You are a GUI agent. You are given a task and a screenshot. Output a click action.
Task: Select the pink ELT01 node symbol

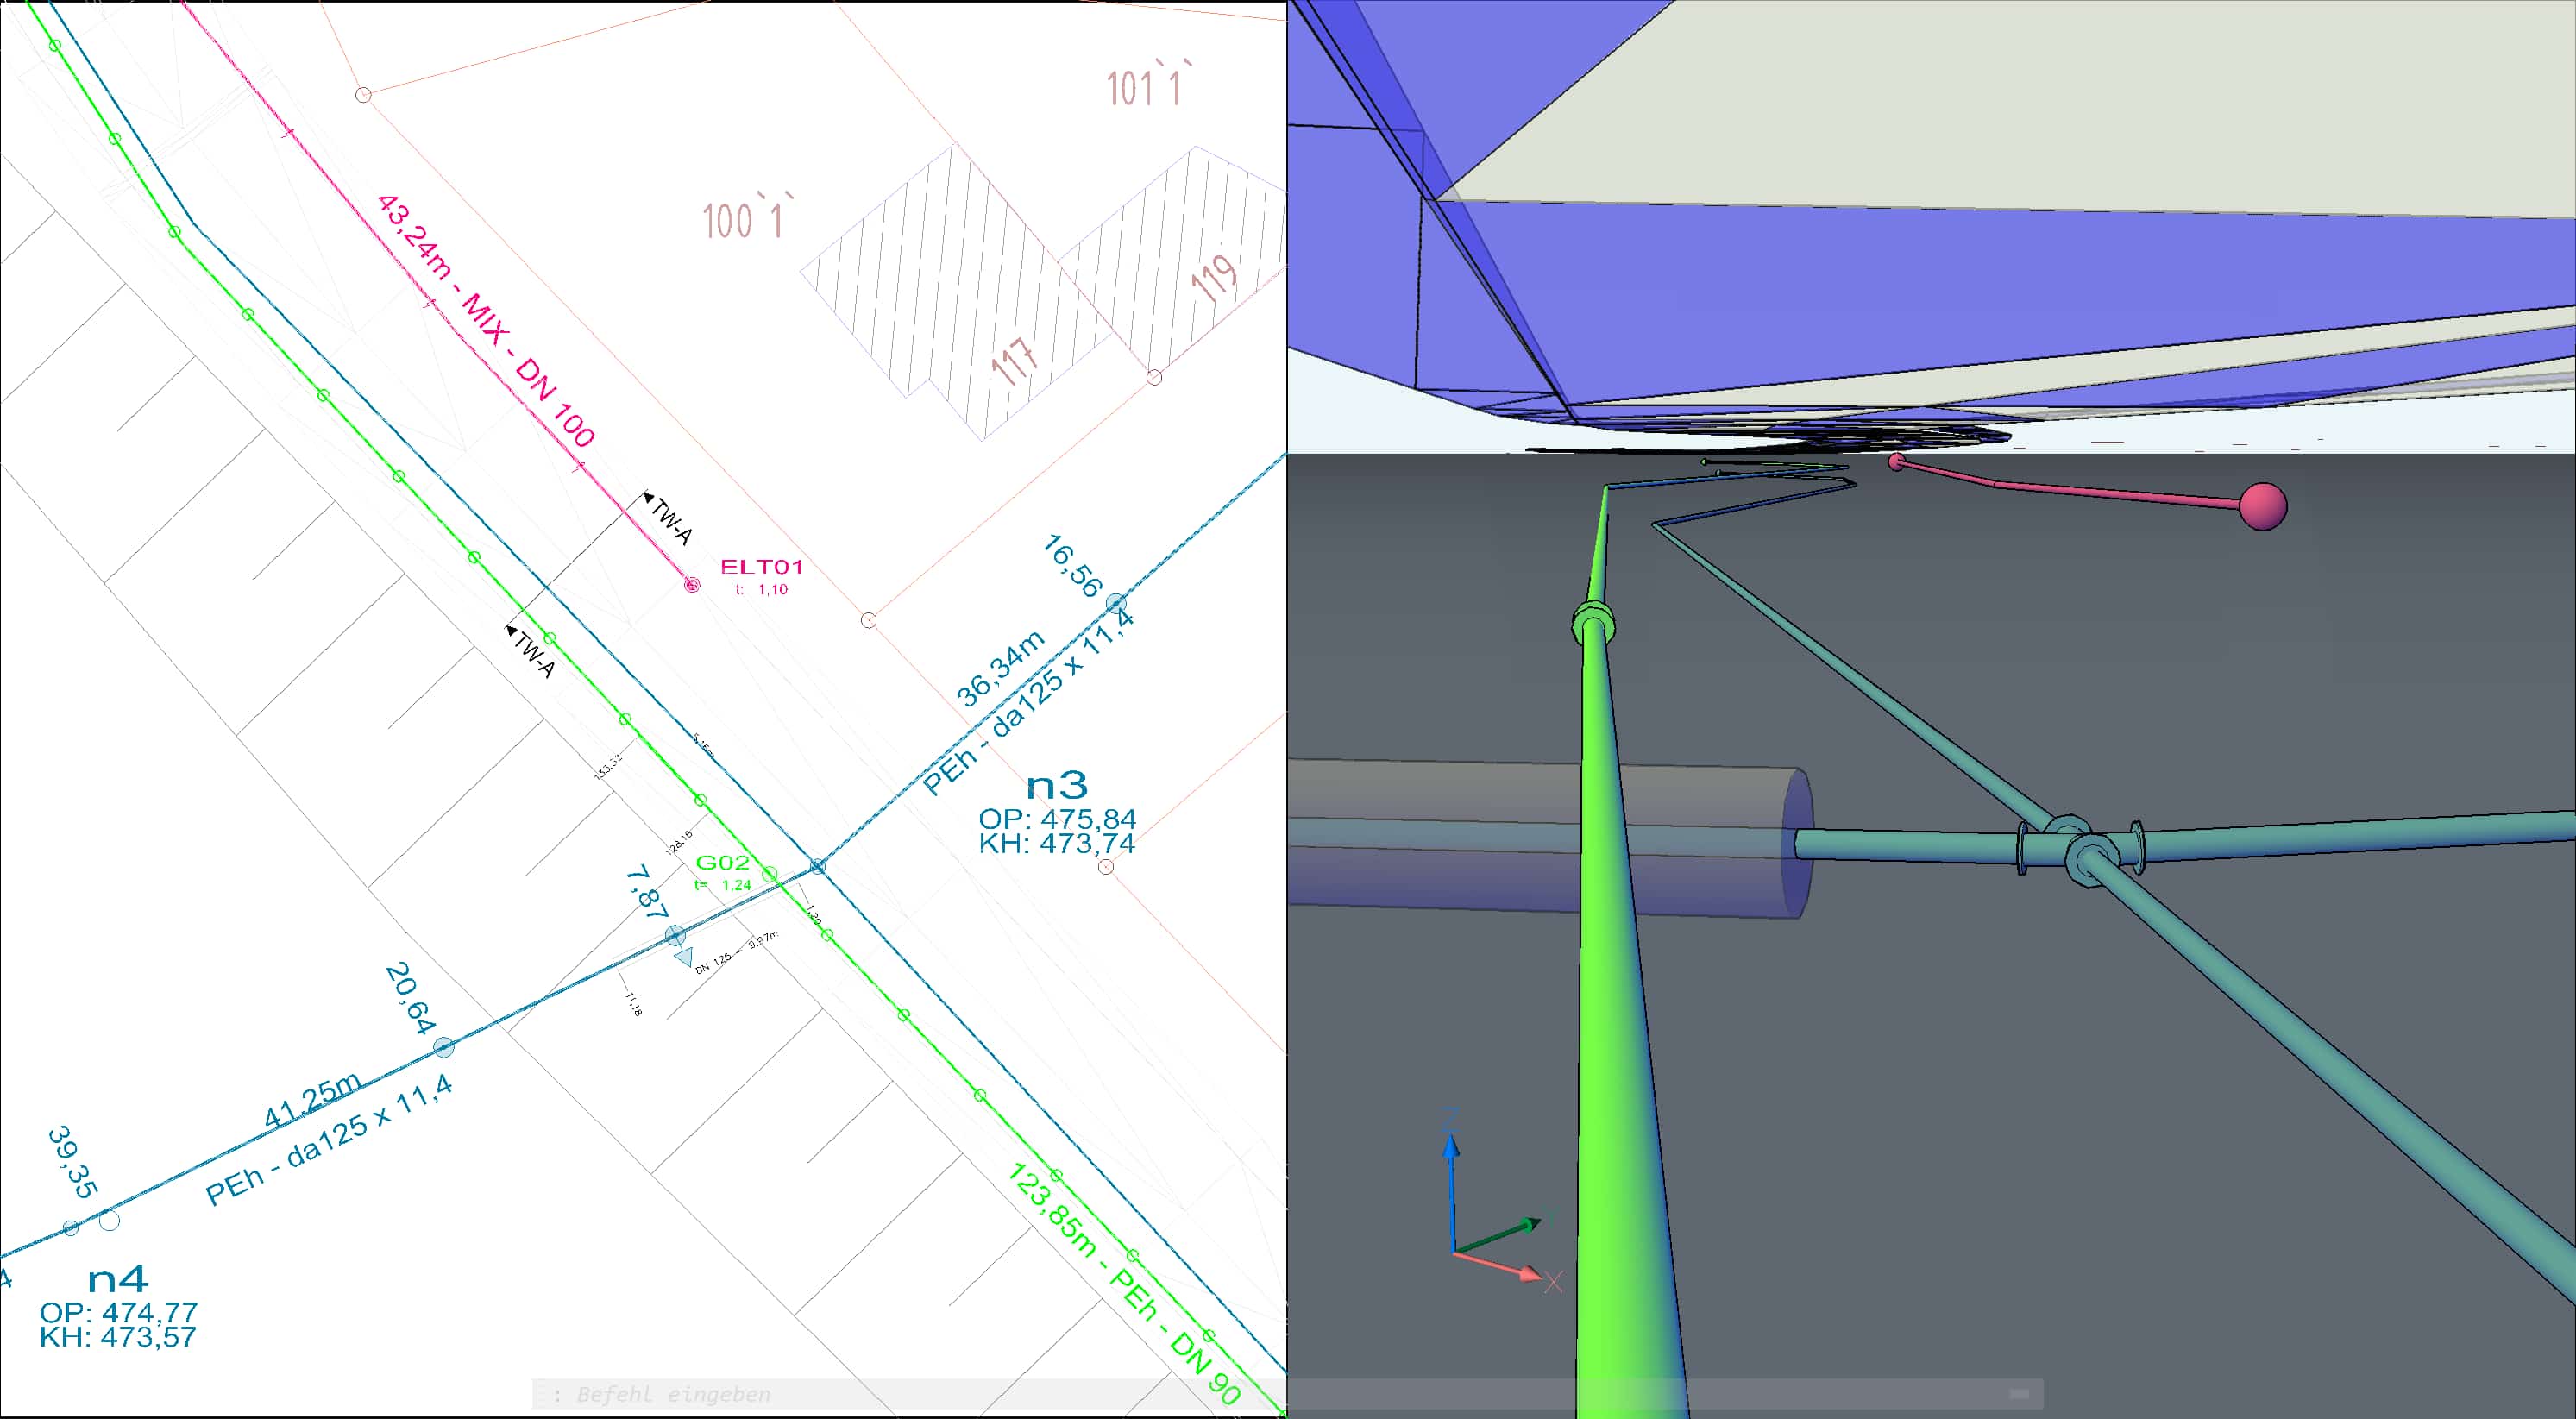click(691, 585)
